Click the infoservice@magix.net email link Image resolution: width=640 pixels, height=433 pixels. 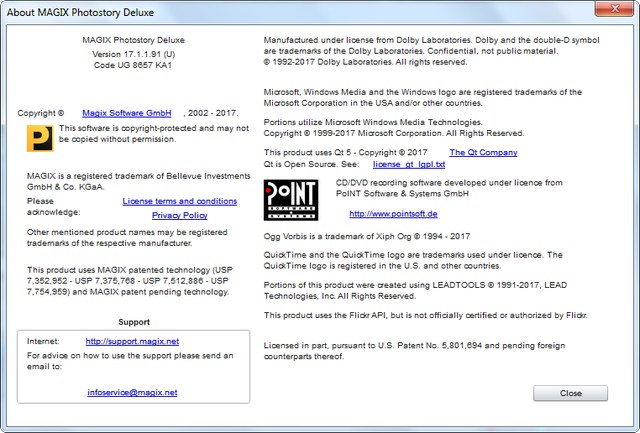point(132,392)
